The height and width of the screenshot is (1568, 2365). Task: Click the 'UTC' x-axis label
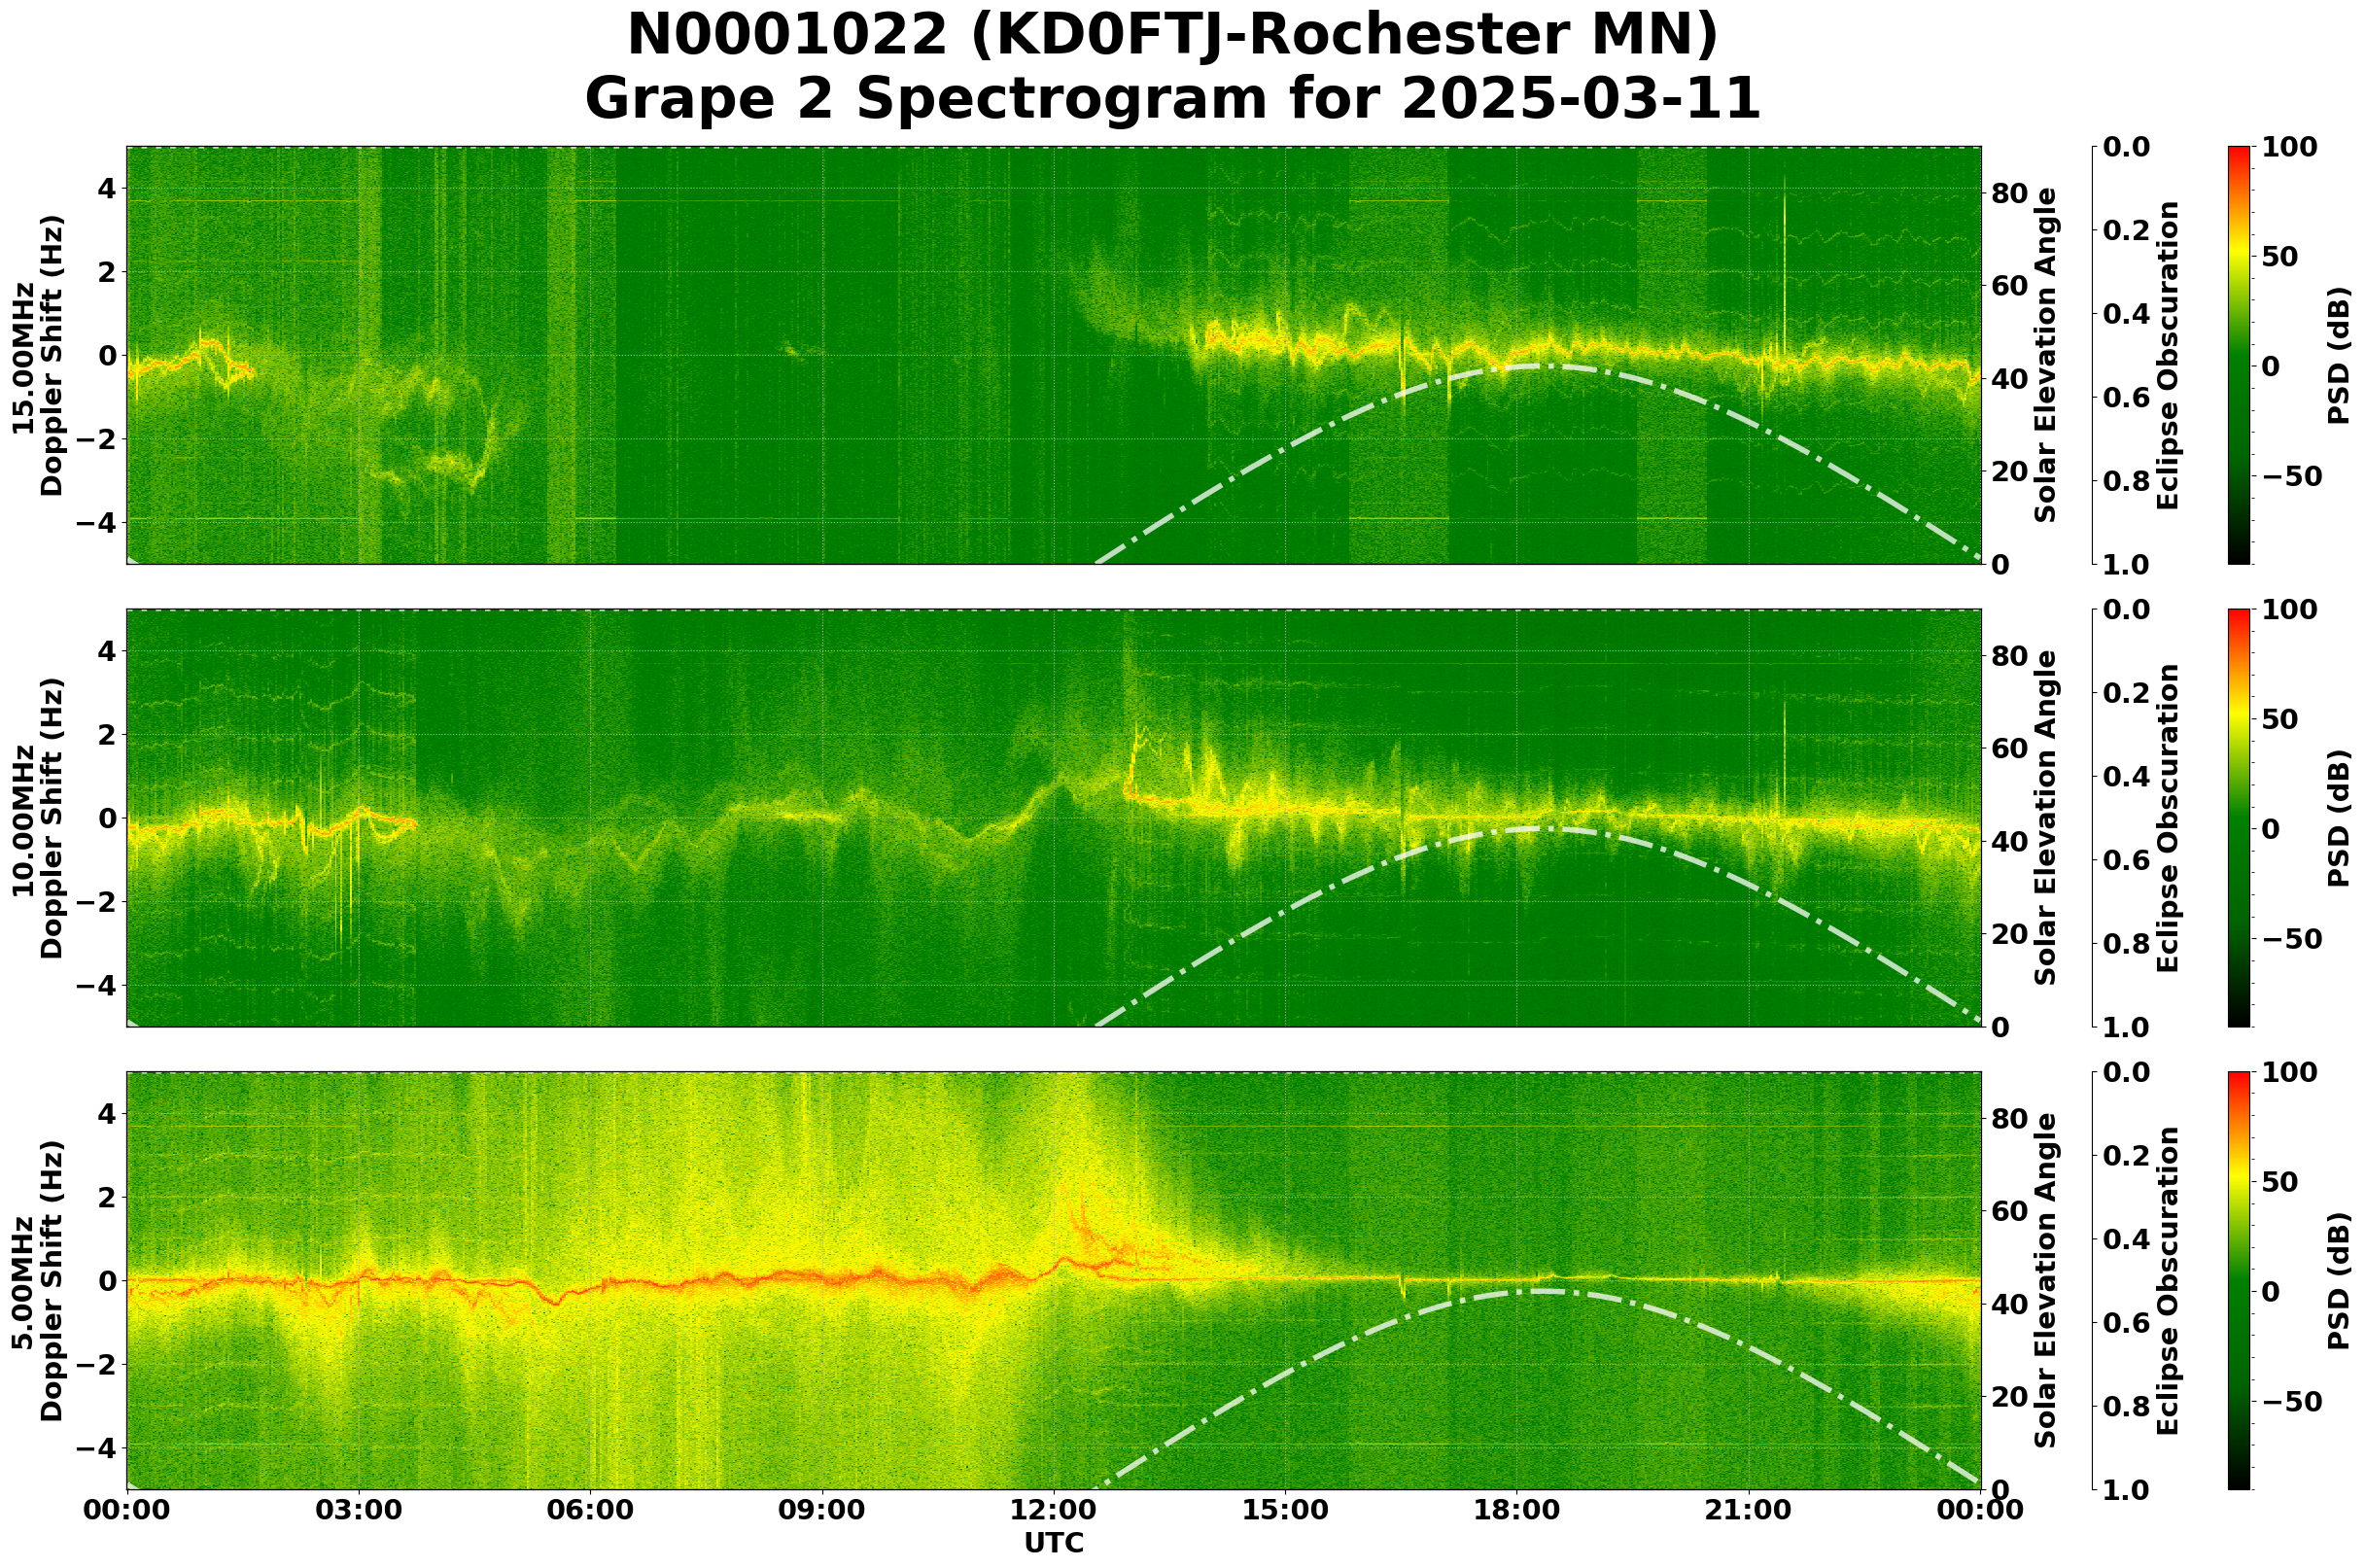1053,1543
